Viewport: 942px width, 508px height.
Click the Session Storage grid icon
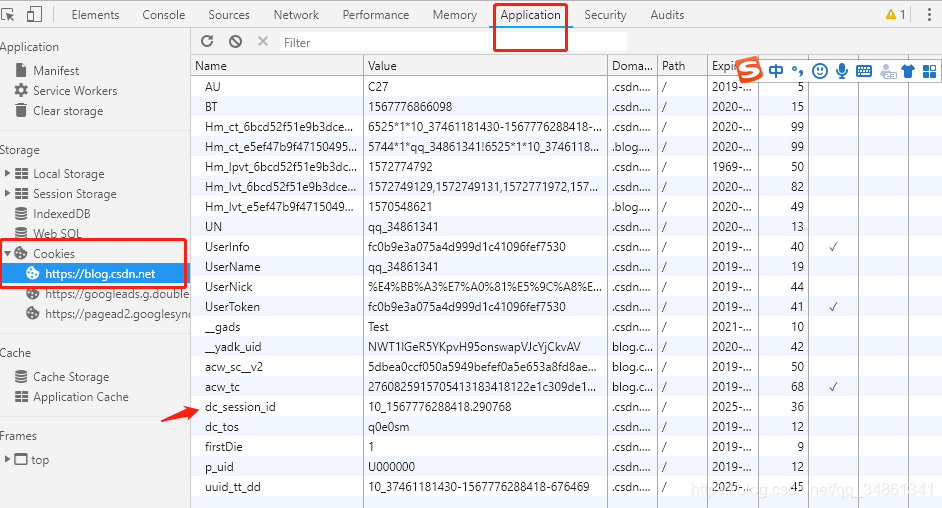tap(22, 193)
